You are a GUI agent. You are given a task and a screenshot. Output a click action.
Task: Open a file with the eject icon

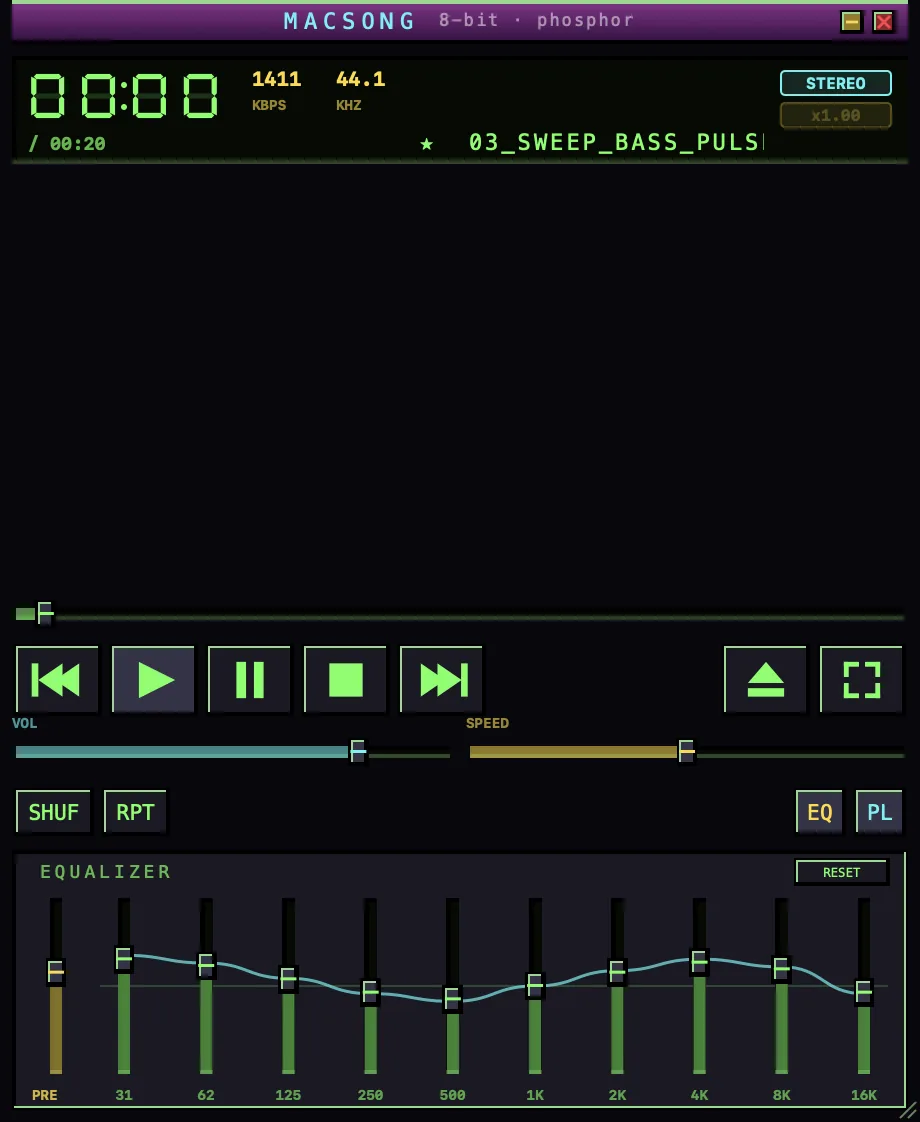(x=765, y=679)
